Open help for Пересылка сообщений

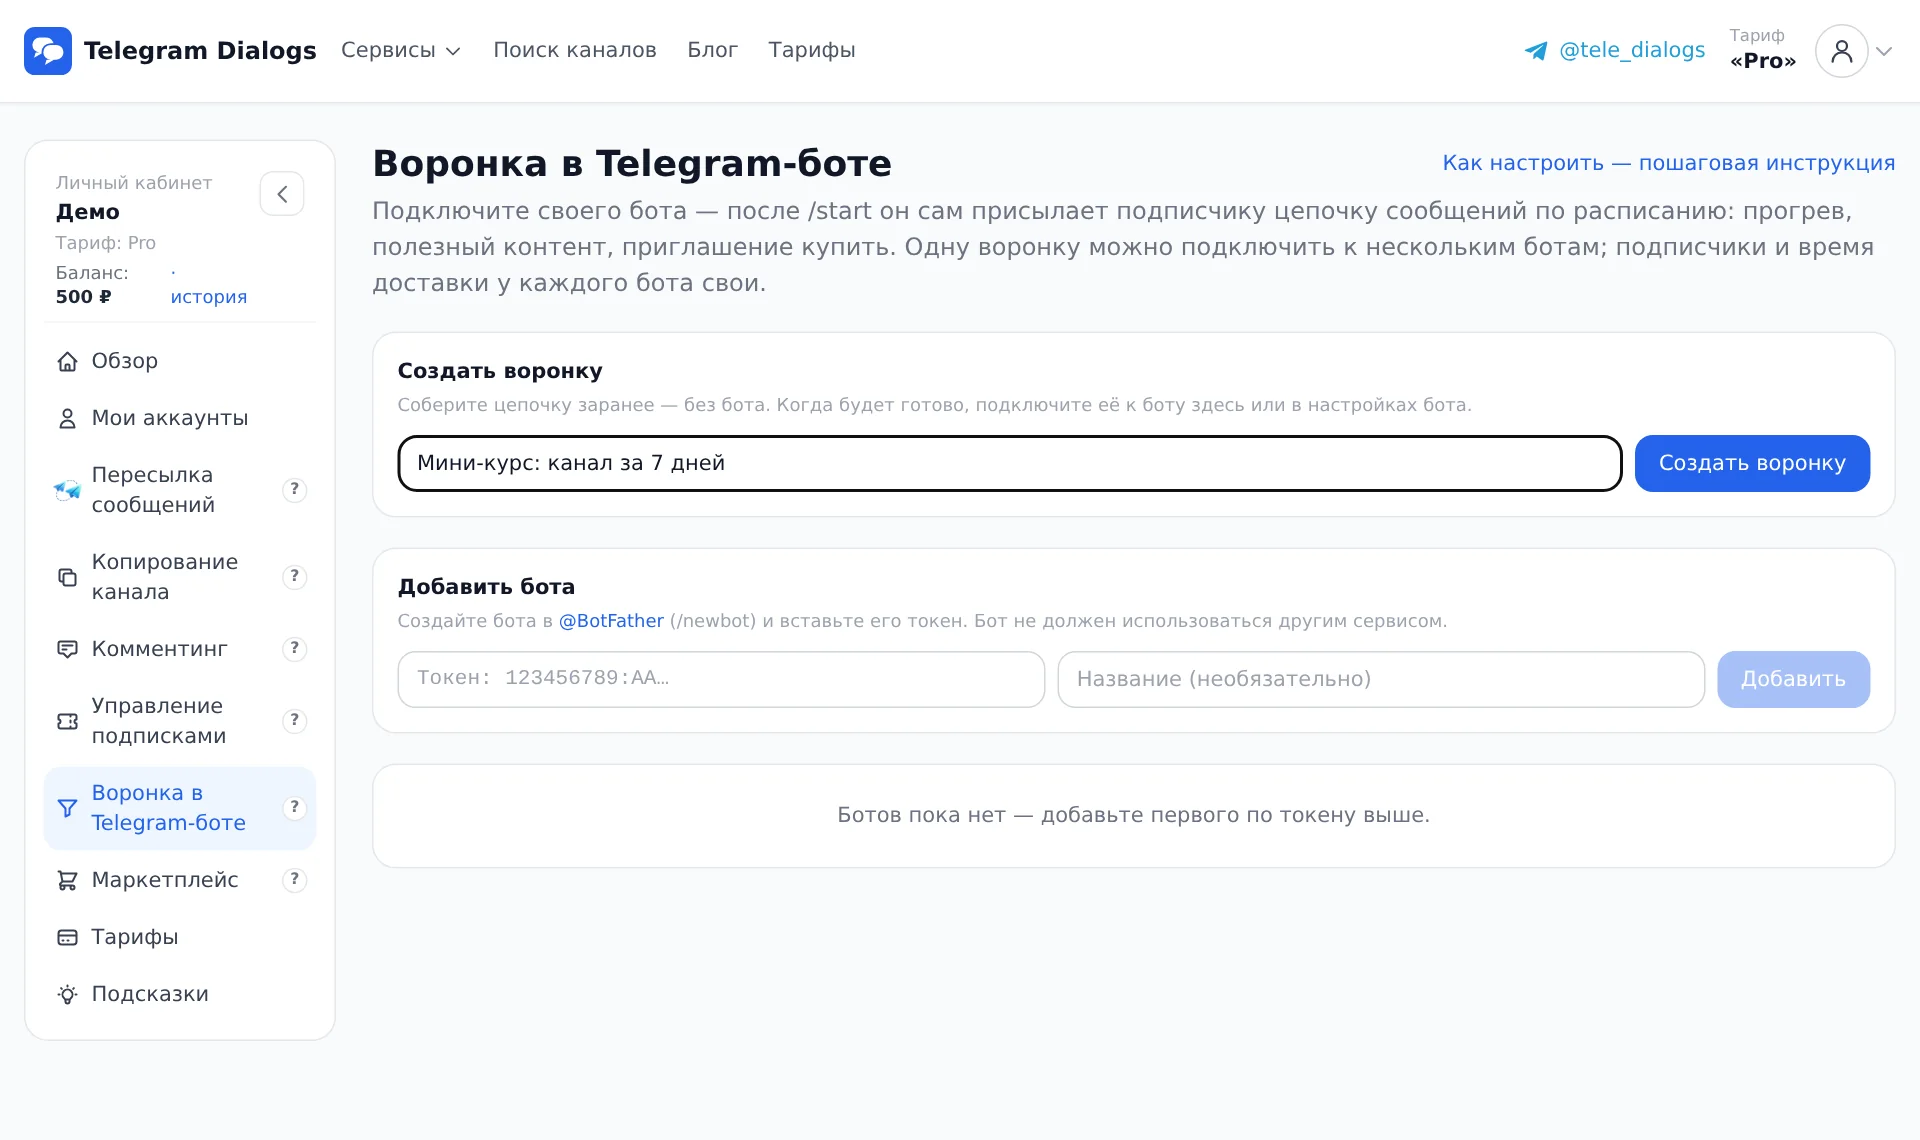(294, 490)
